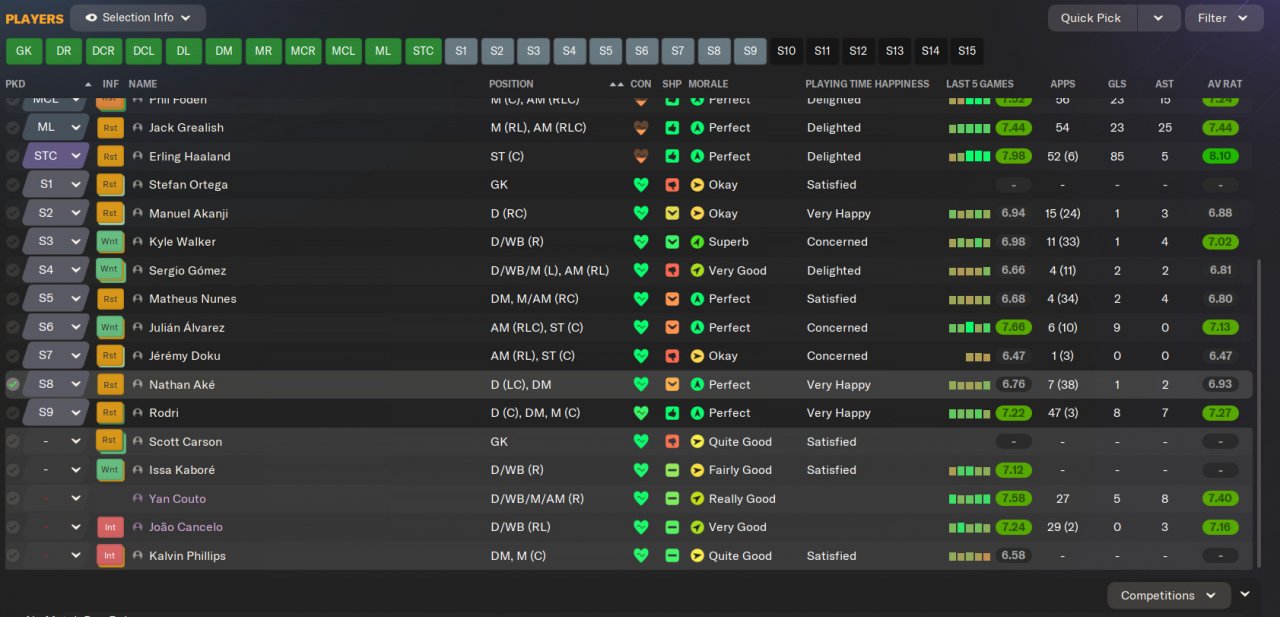This screenshot has height=617, width=1280.
Task: Open the Competitions dropdown
Action: pyautogui.click(x=1168, y=595)
